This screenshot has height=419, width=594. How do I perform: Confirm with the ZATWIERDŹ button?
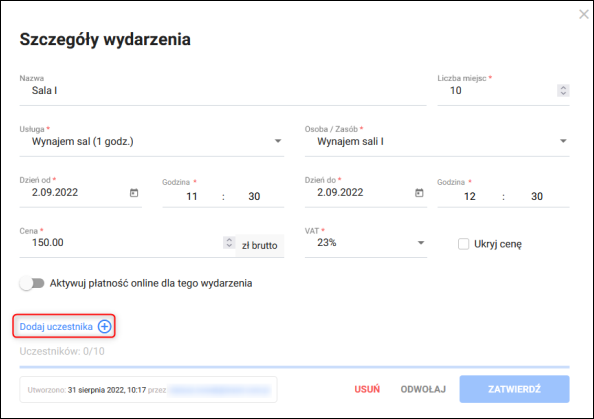click(x=514, y=389)
